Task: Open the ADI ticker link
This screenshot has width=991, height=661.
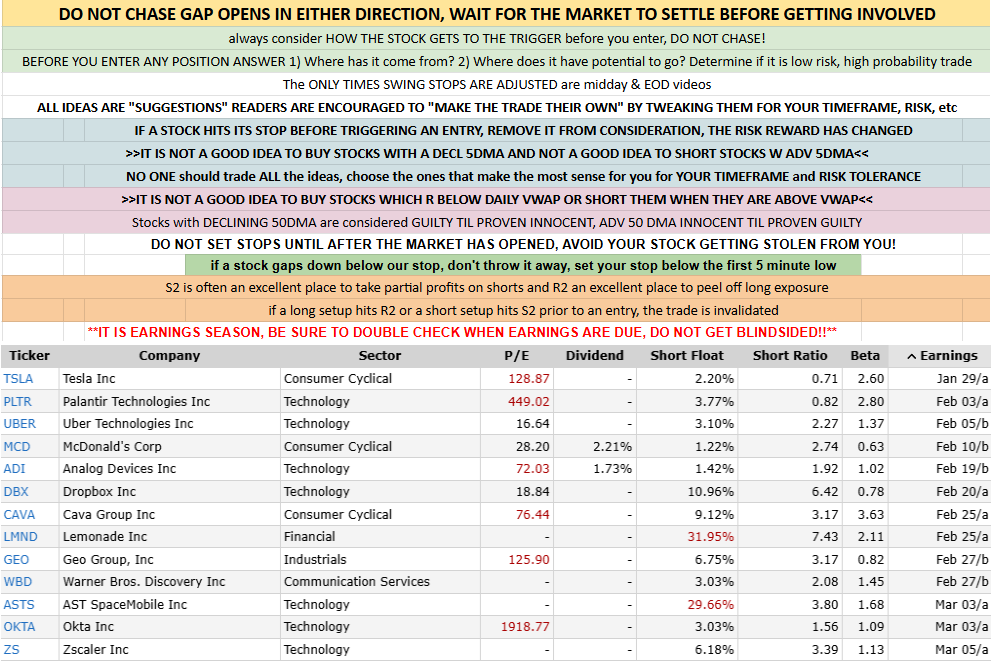Action: tap(15, 468)
